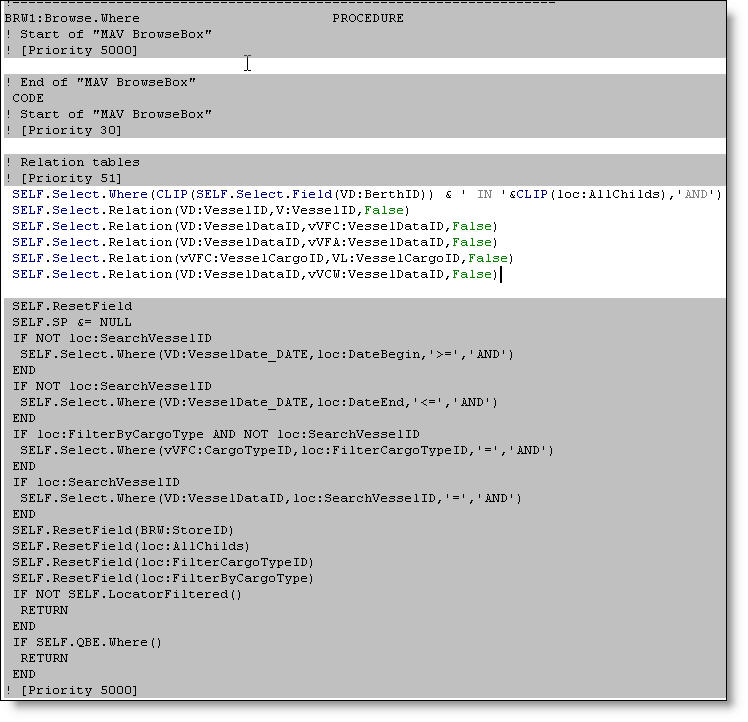The width and height of the screenshot is (748, 722).
Task: Click the SELF.ResetField(loc:AllChilds) line
Action: pyautogui.click(x=131, y=546)
